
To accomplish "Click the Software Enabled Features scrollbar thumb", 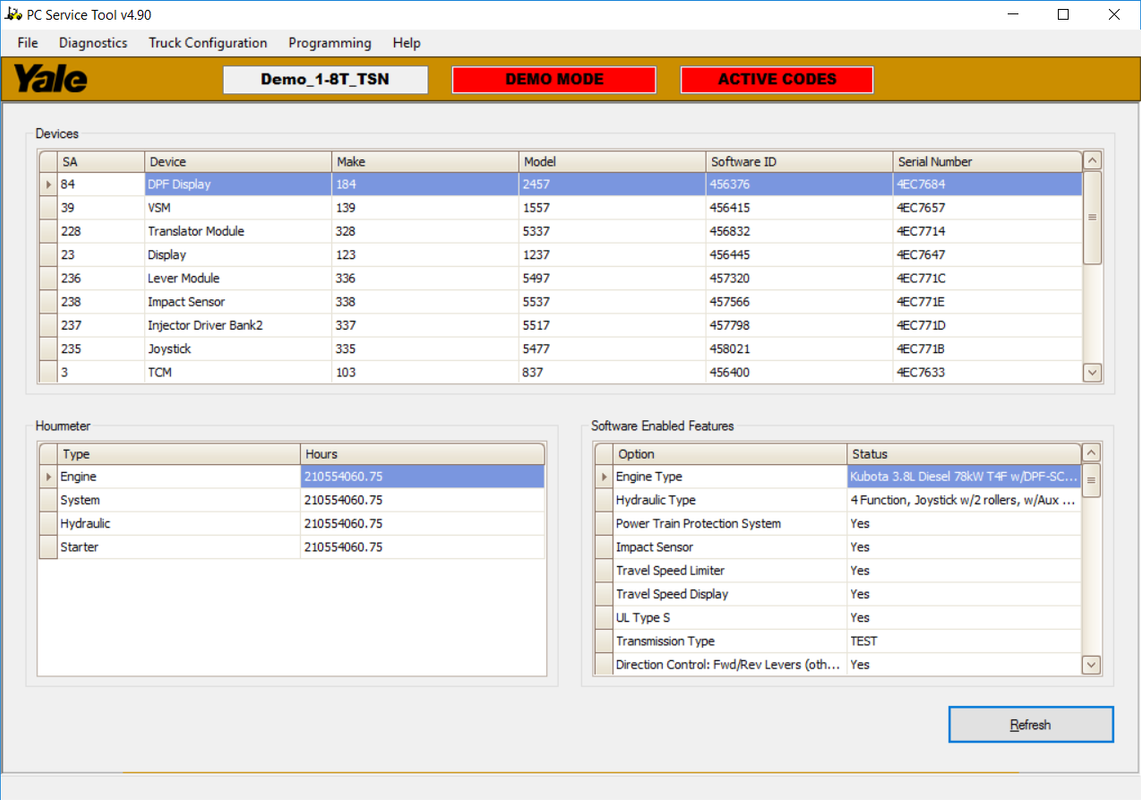I will [x=1091, y=480].
